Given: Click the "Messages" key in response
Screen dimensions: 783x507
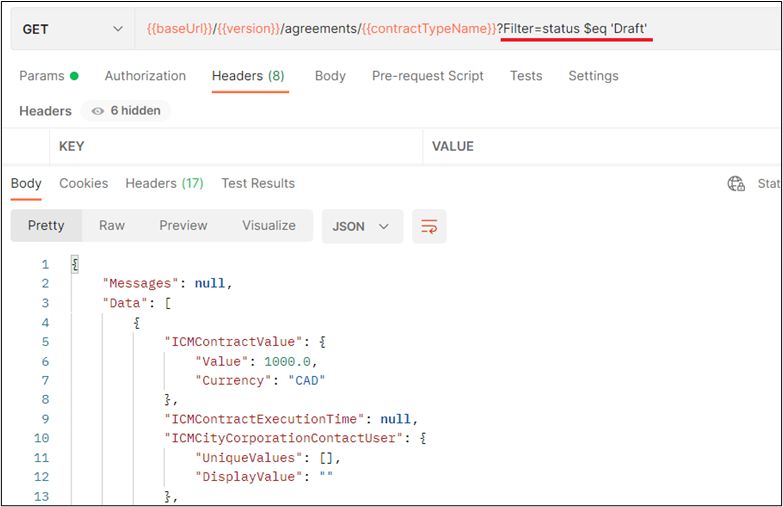Looking at the screenshot, I should (140, 284).
